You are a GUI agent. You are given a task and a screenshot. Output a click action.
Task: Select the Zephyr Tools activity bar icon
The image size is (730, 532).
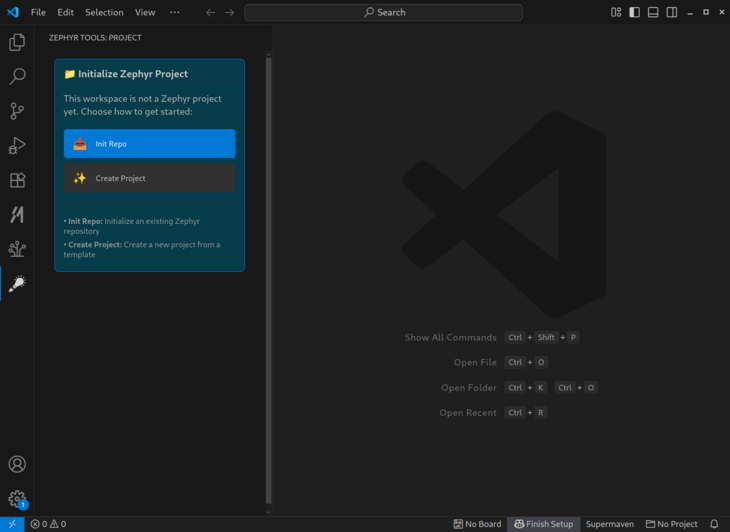click(x=17, y=283)
